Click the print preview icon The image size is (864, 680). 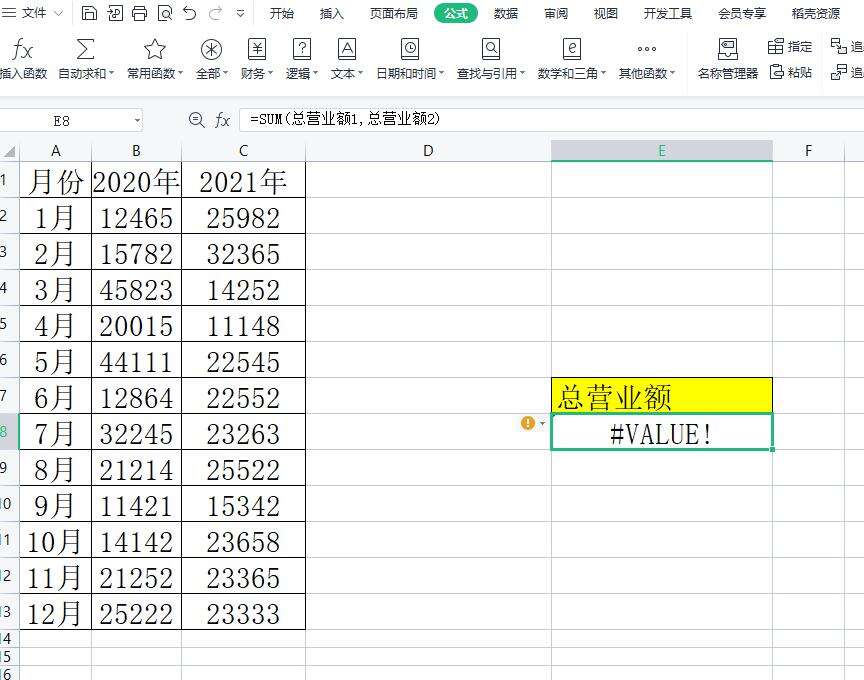[165, 13]
